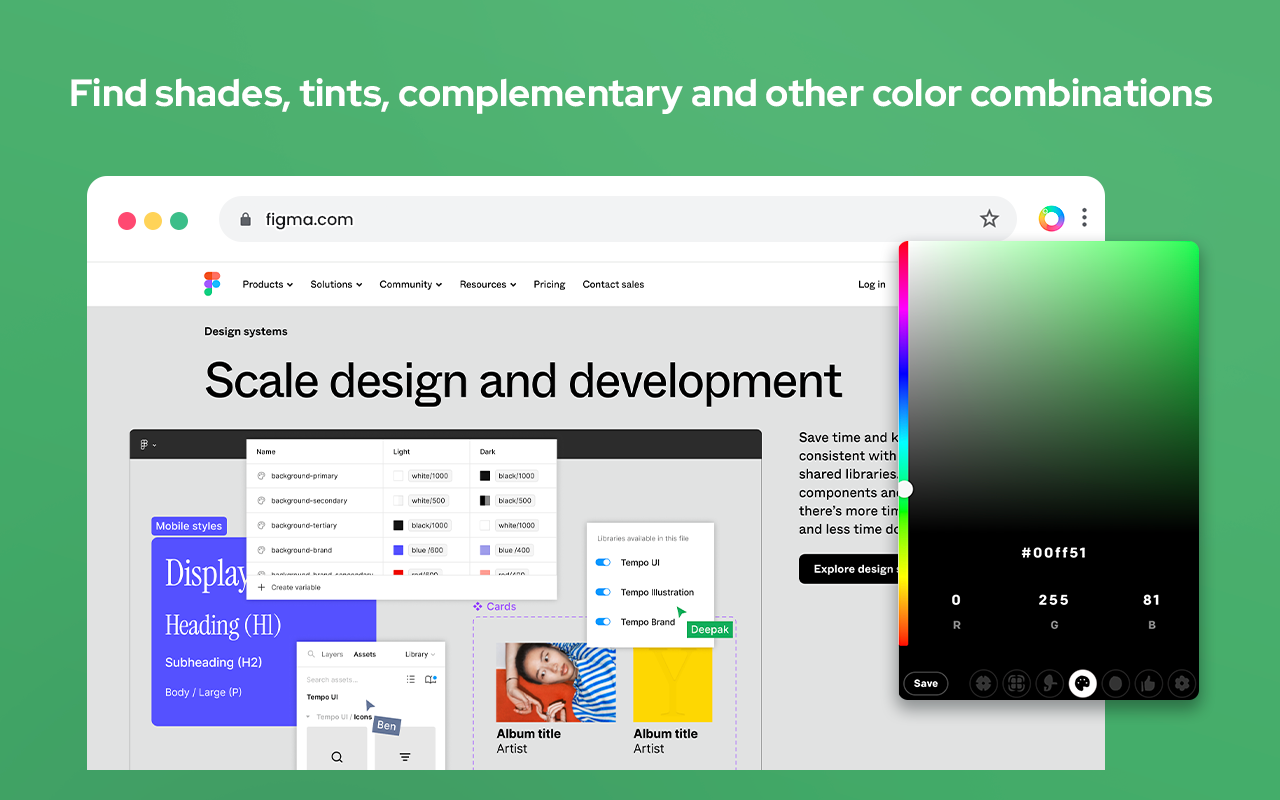
Task: Expand the Products dropdown menu
Action: pos(268,285)
